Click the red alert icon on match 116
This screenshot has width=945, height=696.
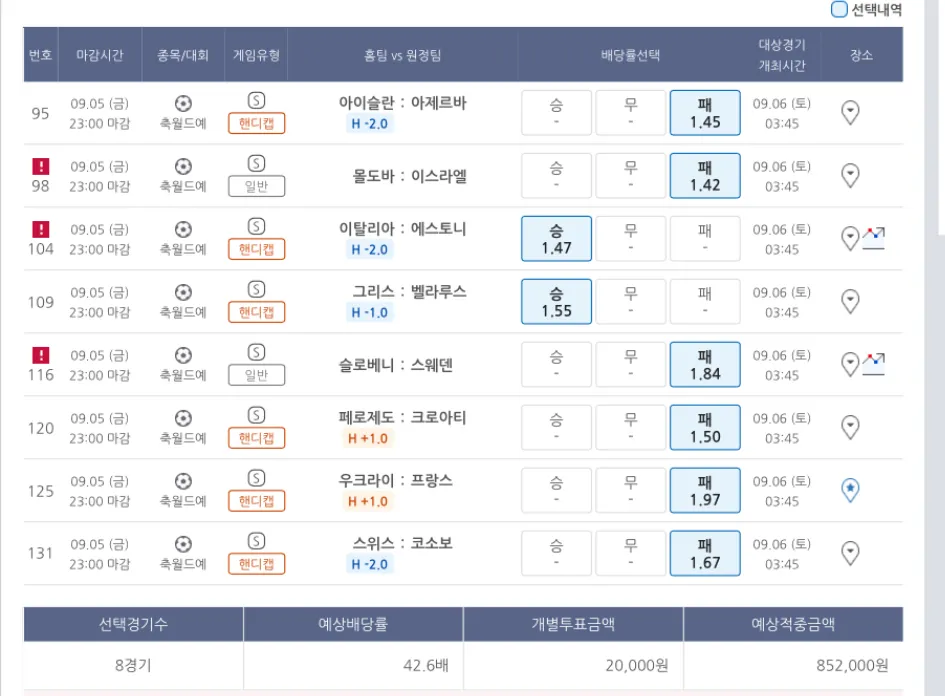(x=41, y=355)
